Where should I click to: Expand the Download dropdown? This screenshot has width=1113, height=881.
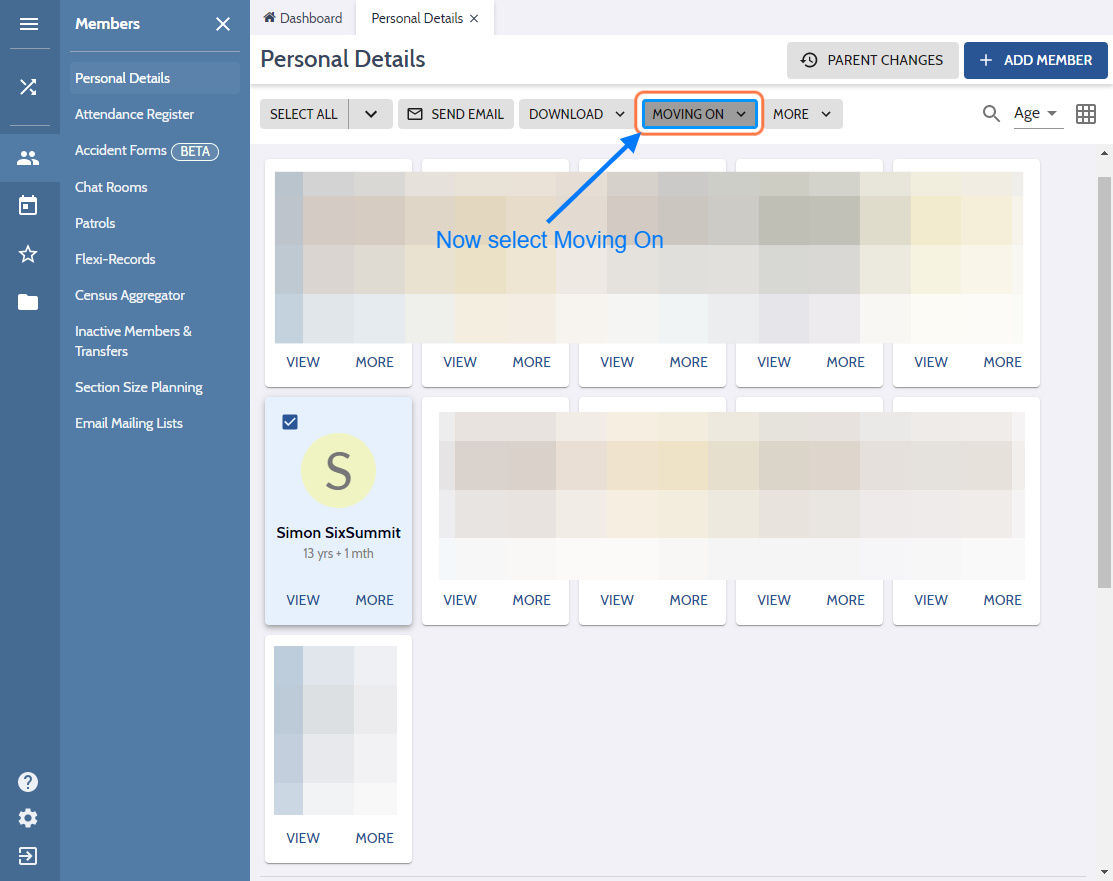(x=576, y=114)
